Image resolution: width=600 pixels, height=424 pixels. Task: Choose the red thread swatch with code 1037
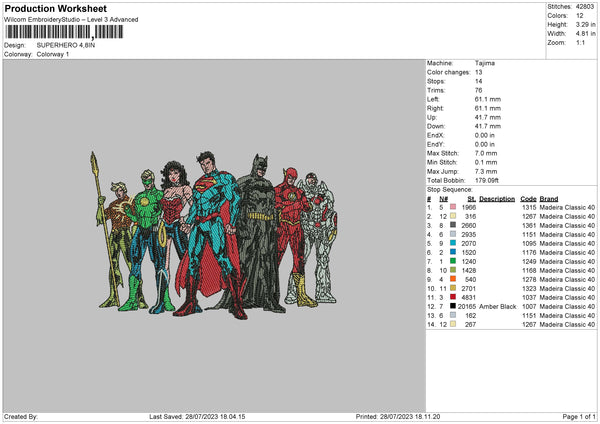(x=453, y=297)
